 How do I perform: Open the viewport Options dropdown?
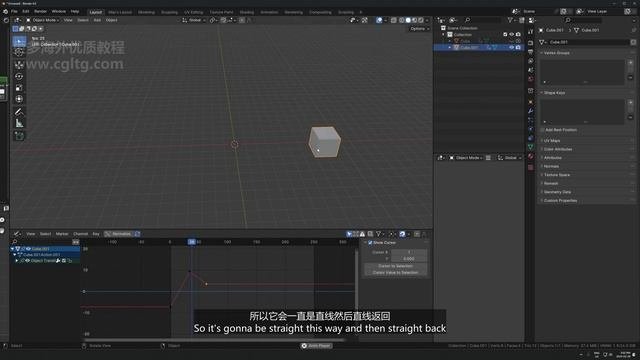tap(419, 29)
